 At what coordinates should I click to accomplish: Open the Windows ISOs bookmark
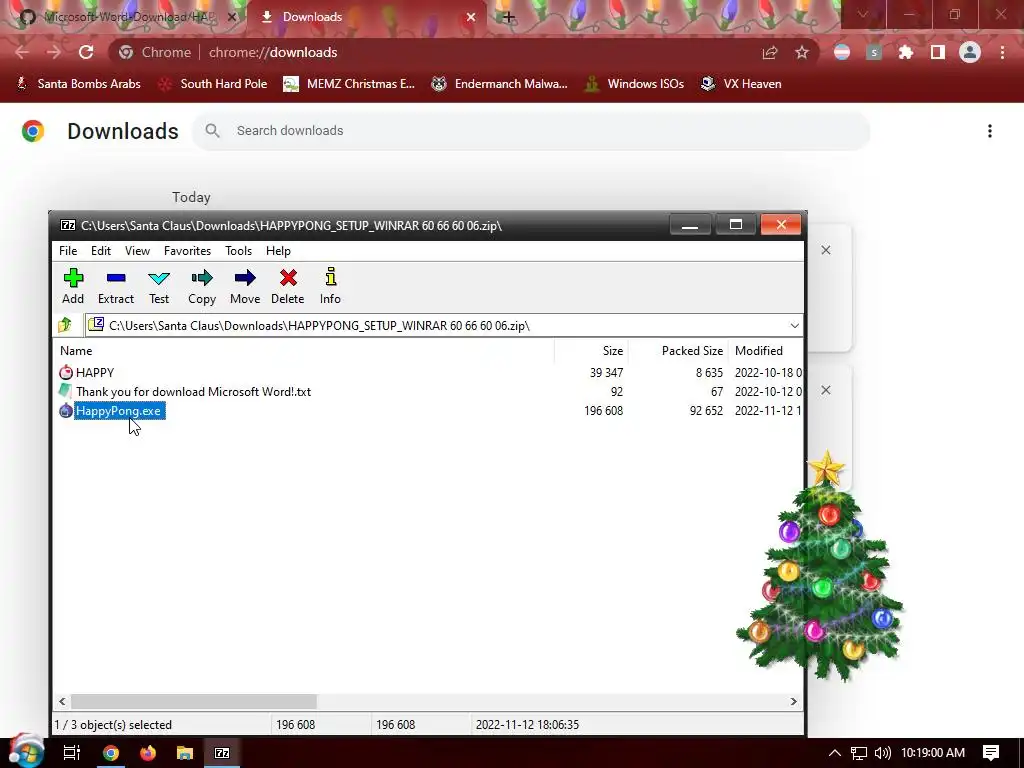tap(634, 84)
